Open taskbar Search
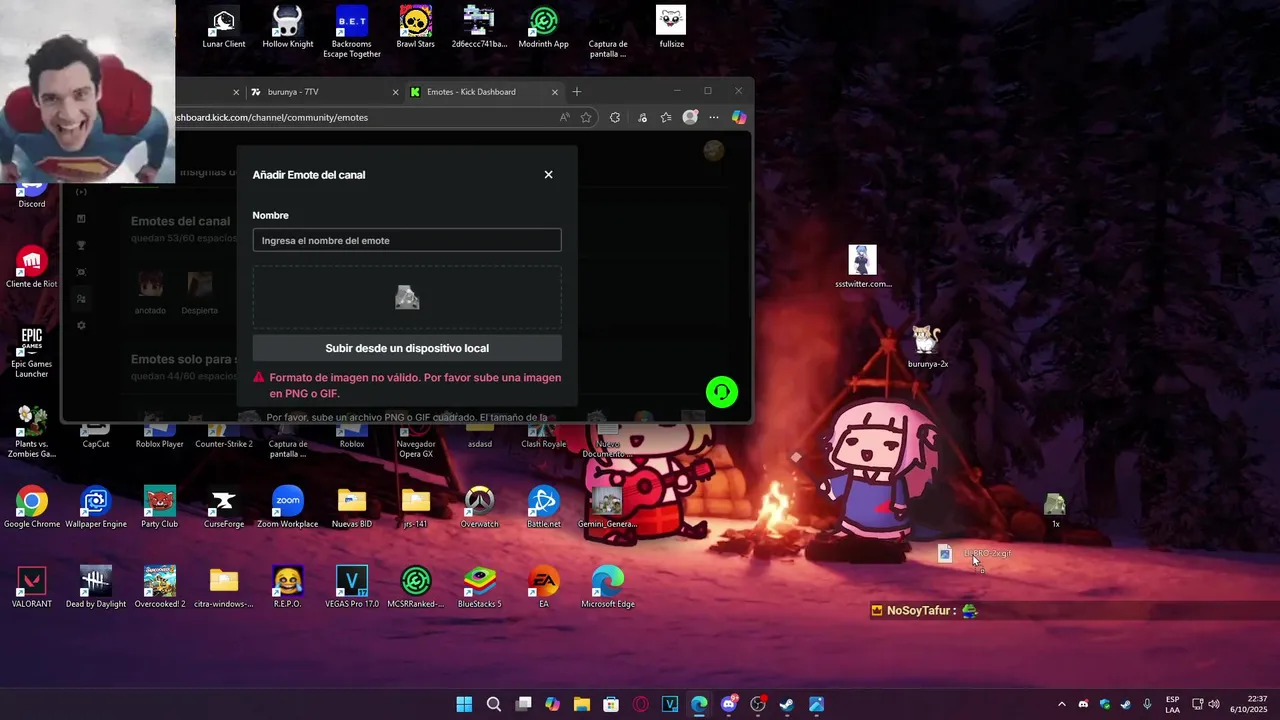 494,704
